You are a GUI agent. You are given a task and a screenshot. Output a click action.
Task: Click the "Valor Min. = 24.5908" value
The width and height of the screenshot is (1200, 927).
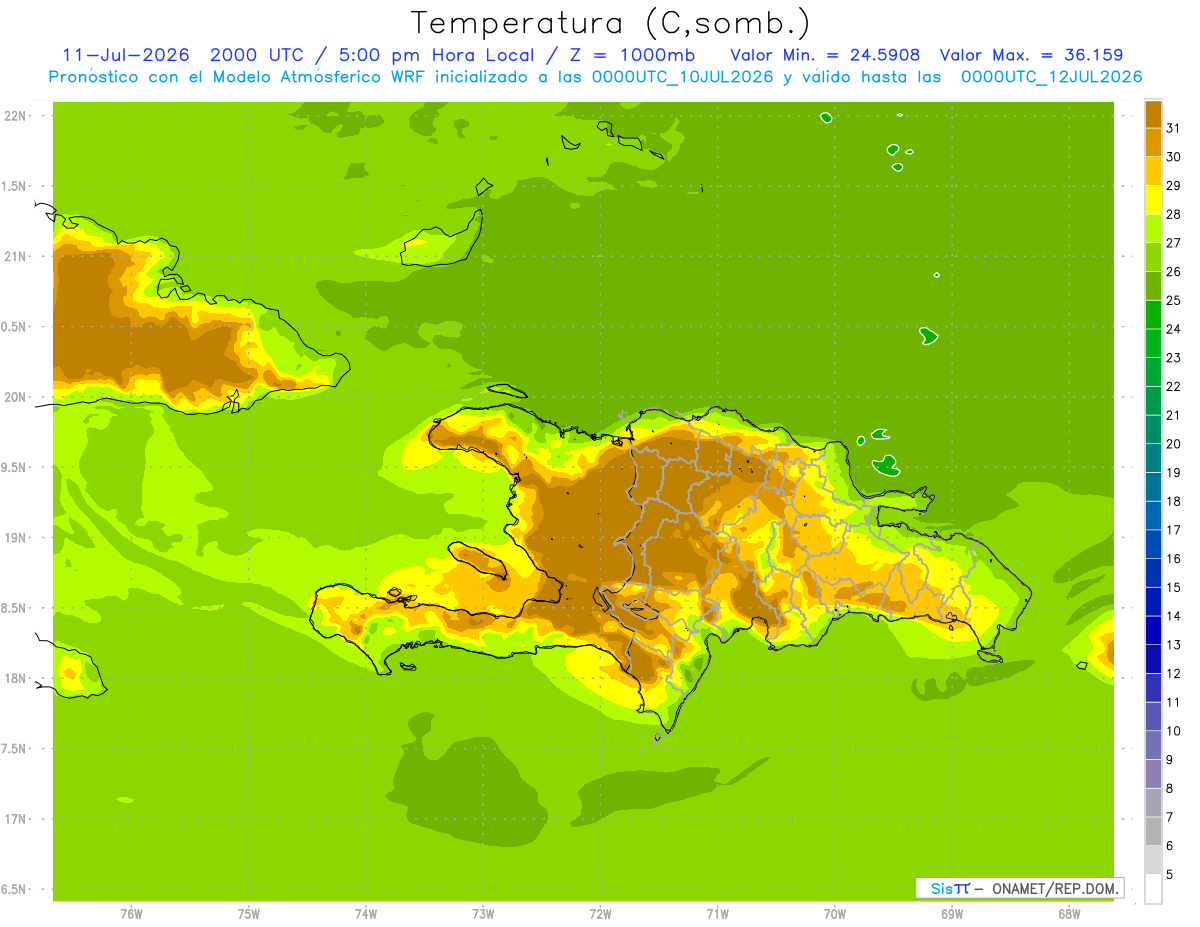pos(825,55)
